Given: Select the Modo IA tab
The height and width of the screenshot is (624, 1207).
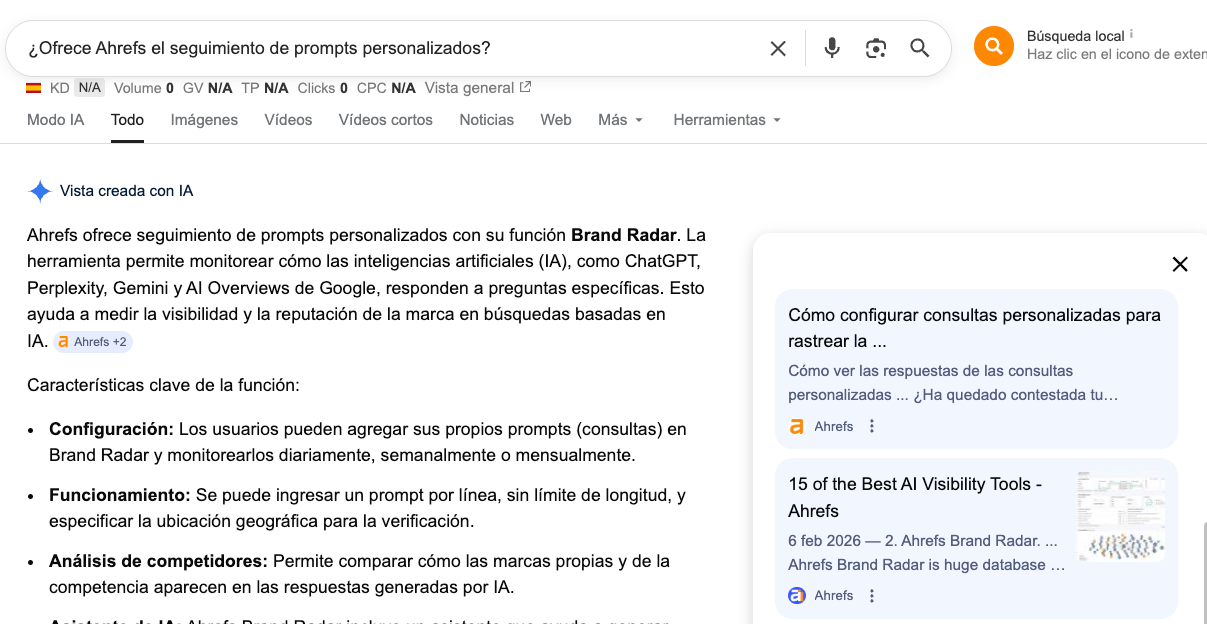Looking at the screenshot, I should coord(56,119).
